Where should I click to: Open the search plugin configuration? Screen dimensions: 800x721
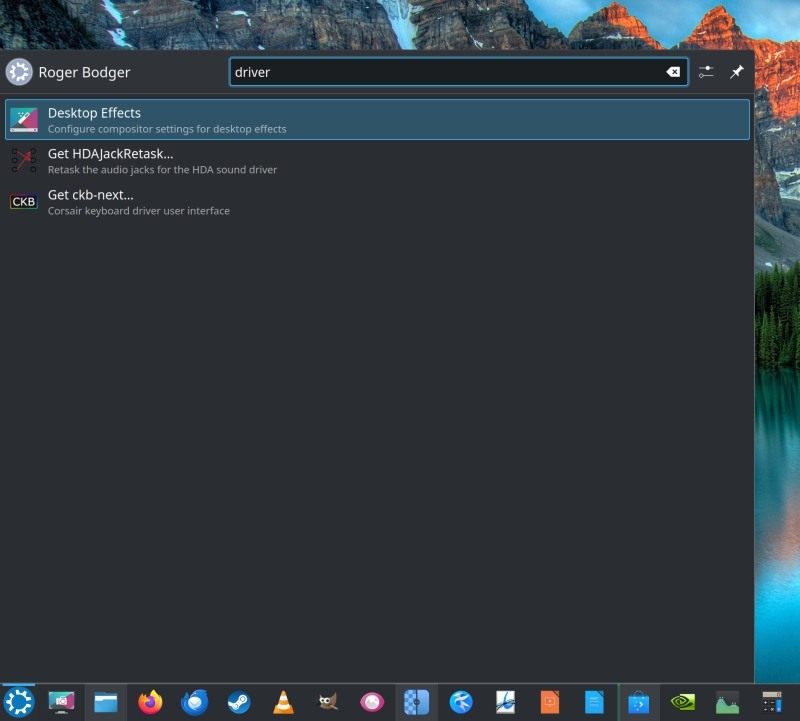pos(706,71)
